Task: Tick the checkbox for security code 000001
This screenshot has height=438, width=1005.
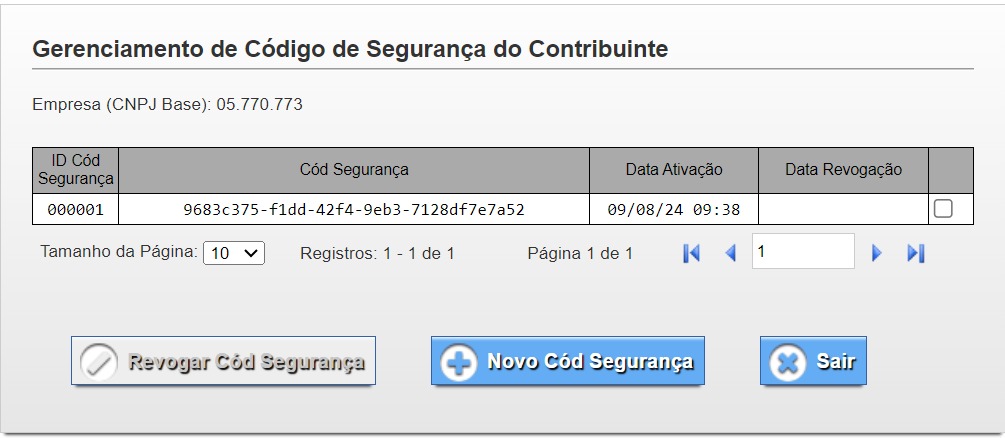Action: (943, 209)
